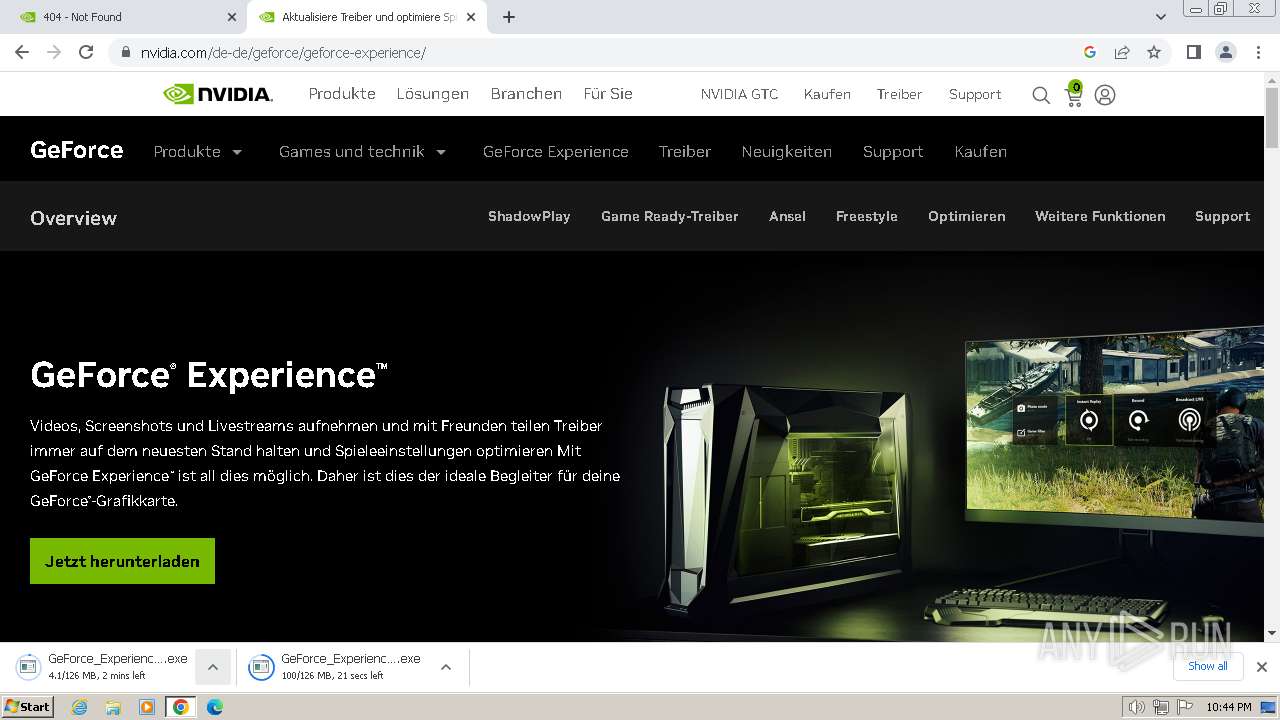Expand options for the 4.1/126 MB download
The width and height of the screenshot is (1280, 720).
coord(212,667)
